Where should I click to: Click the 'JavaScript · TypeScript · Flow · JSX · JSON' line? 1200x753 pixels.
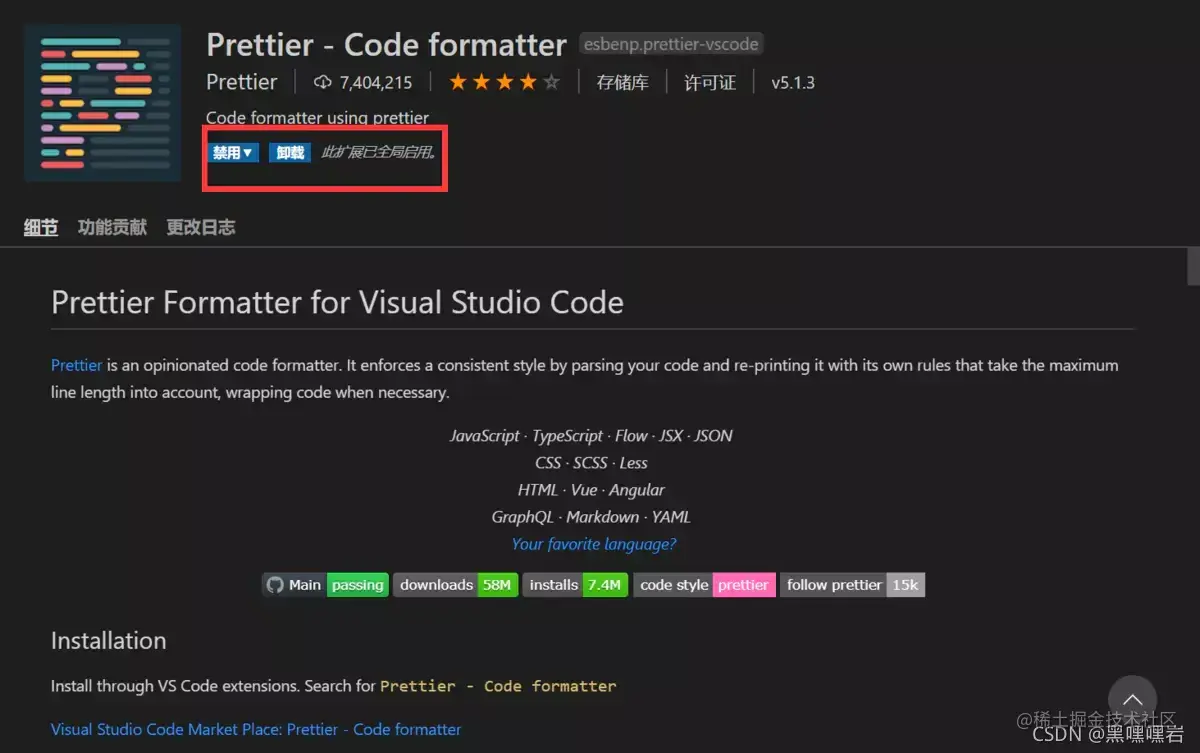pos(591,436)
